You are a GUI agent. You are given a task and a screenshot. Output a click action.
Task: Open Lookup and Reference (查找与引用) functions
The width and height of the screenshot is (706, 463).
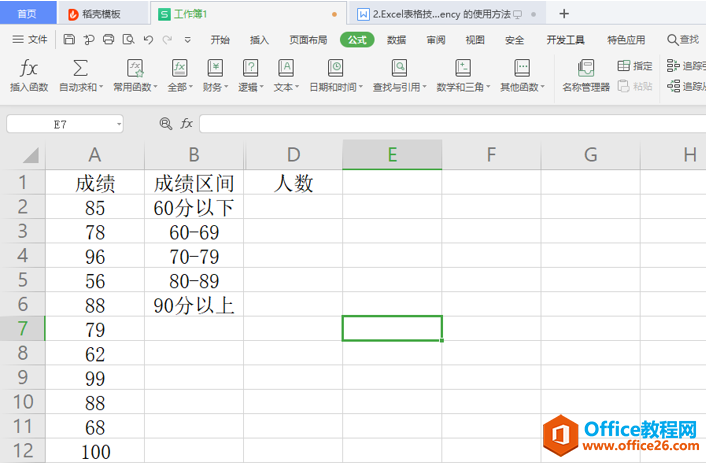[x=399, y=75]
